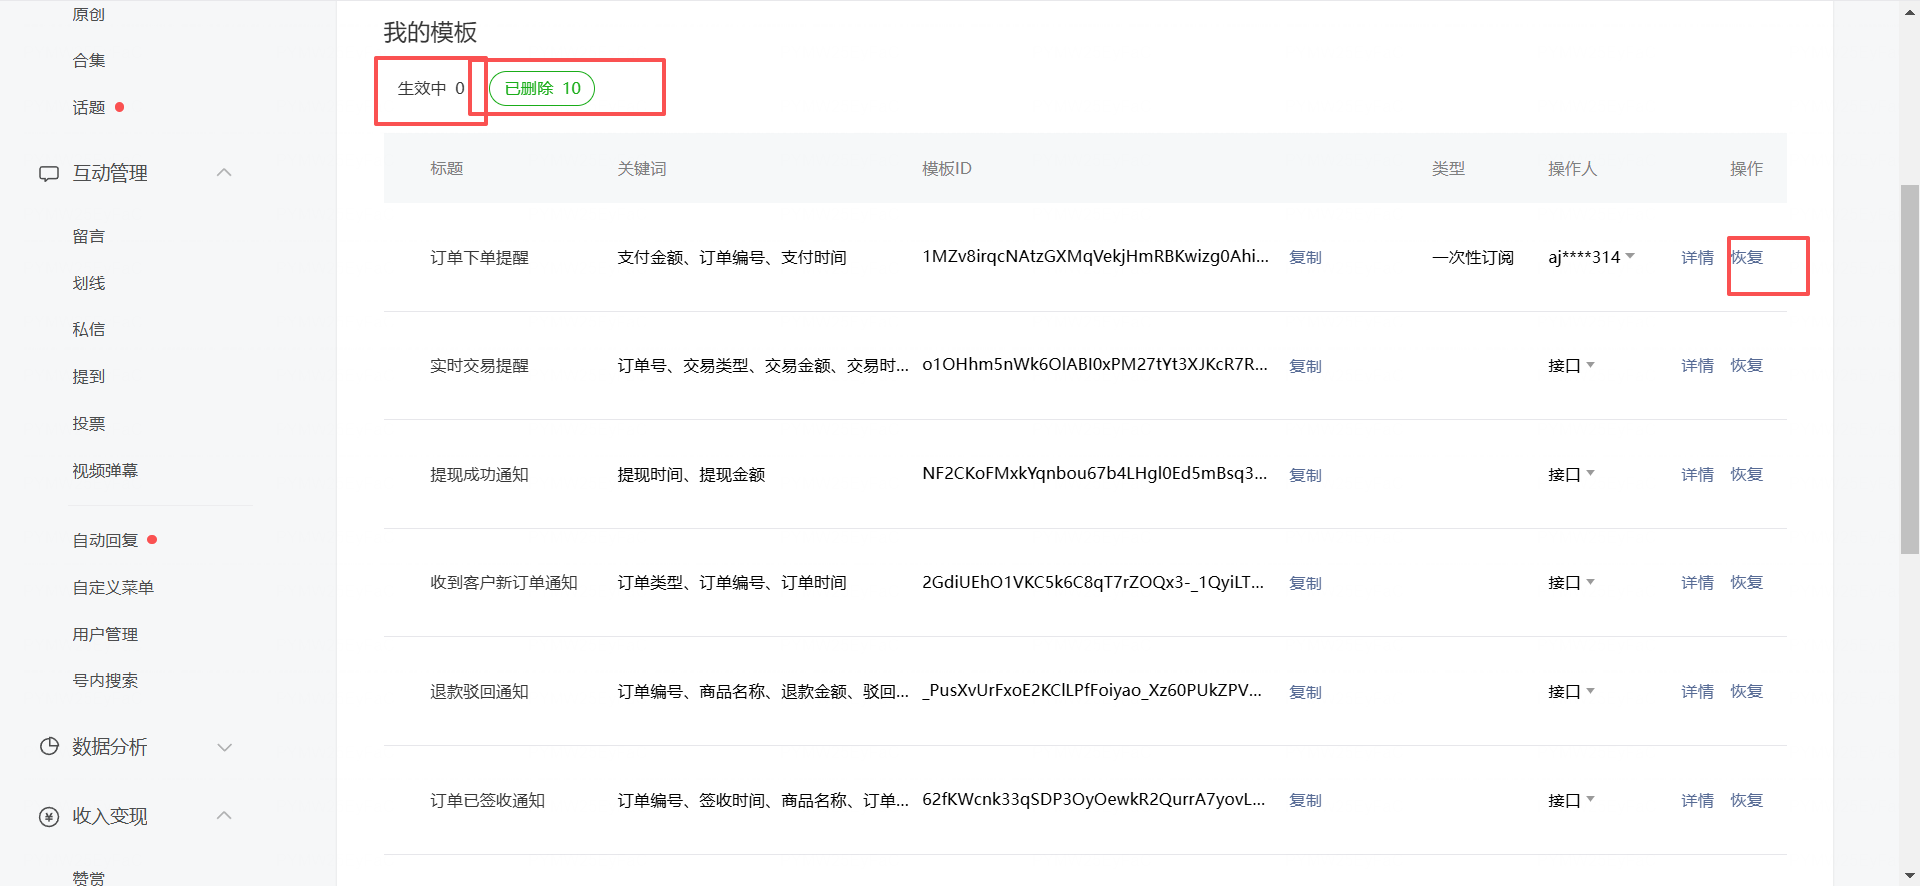Restore the 订单已签收通知 template
Viewport: 1920px width, 886px height.
[x=1747, y=801]
